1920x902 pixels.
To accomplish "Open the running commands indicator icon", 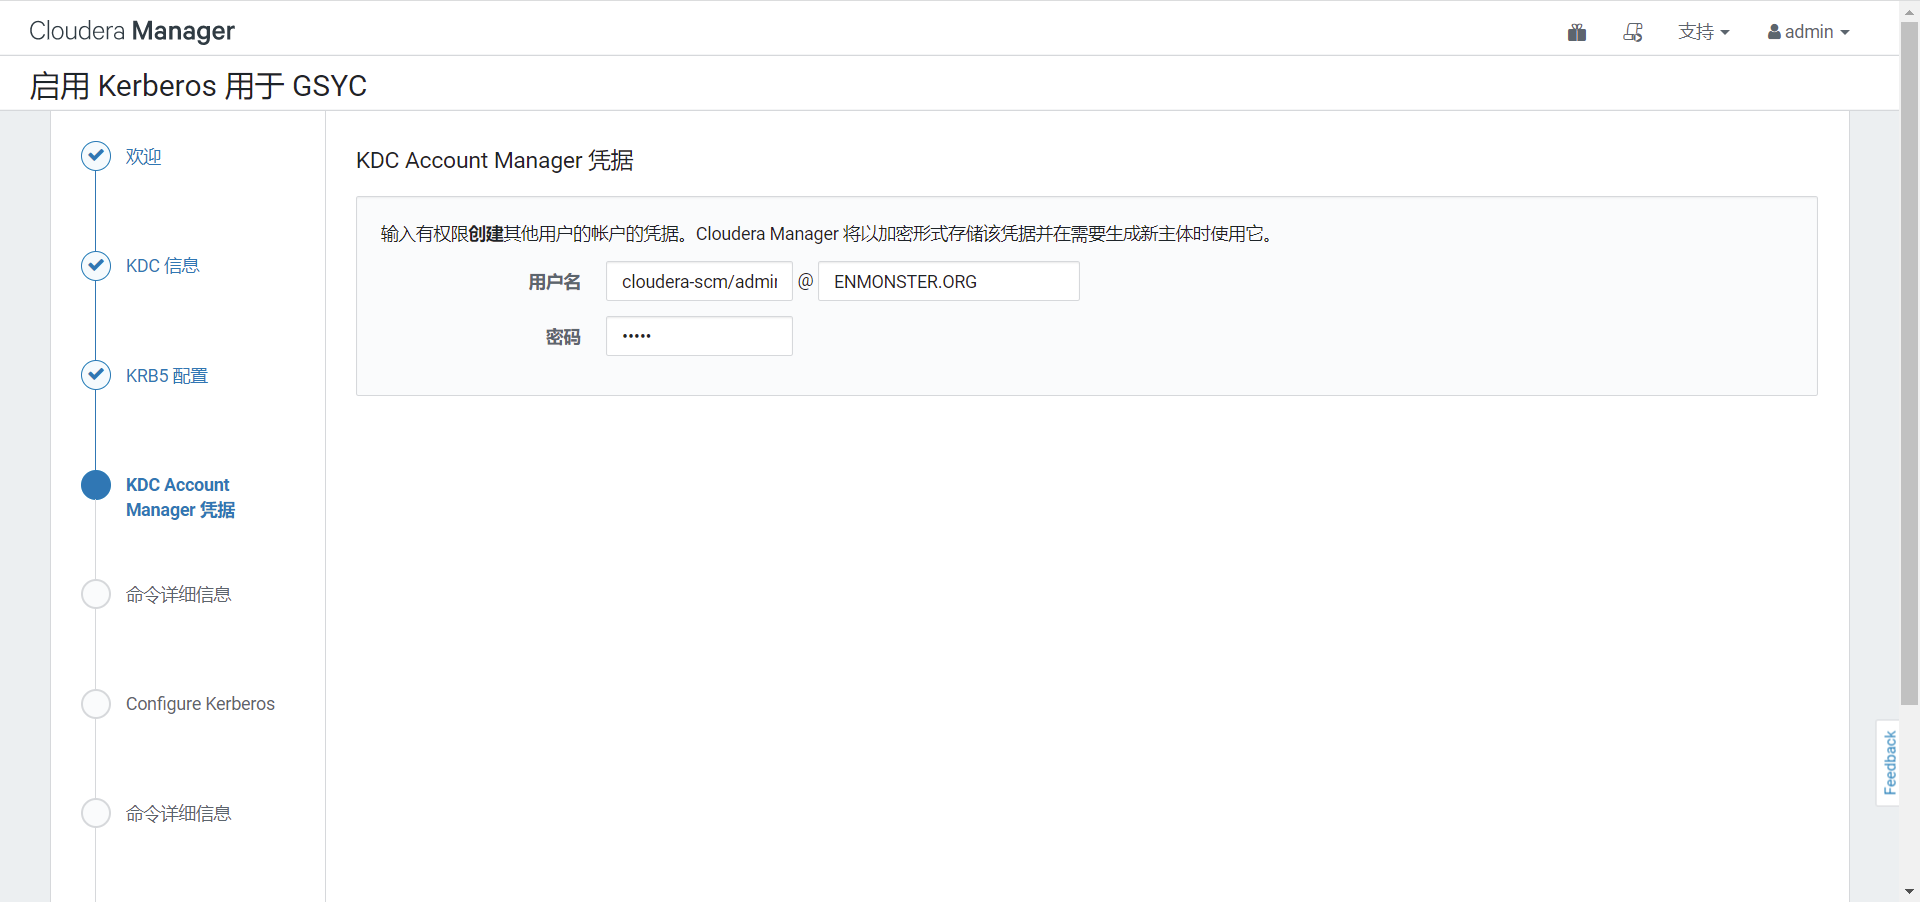I will click(x=1633, y=33).
